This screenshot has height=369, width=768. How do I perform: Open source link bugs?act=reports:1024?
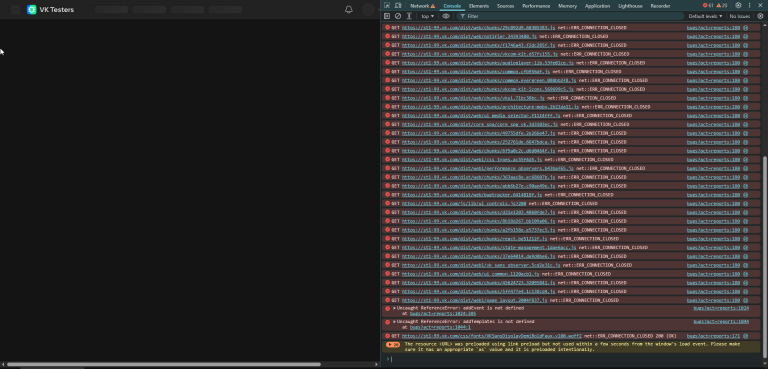click(x=721, y=308)
